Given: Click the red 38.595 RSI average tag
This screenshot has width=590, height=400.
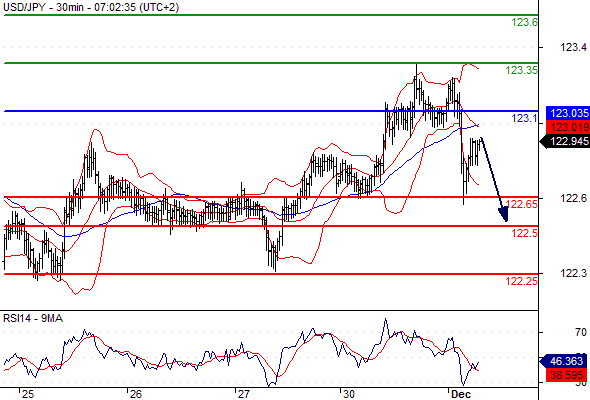Looking at the screenshot, I should [566, 375].
